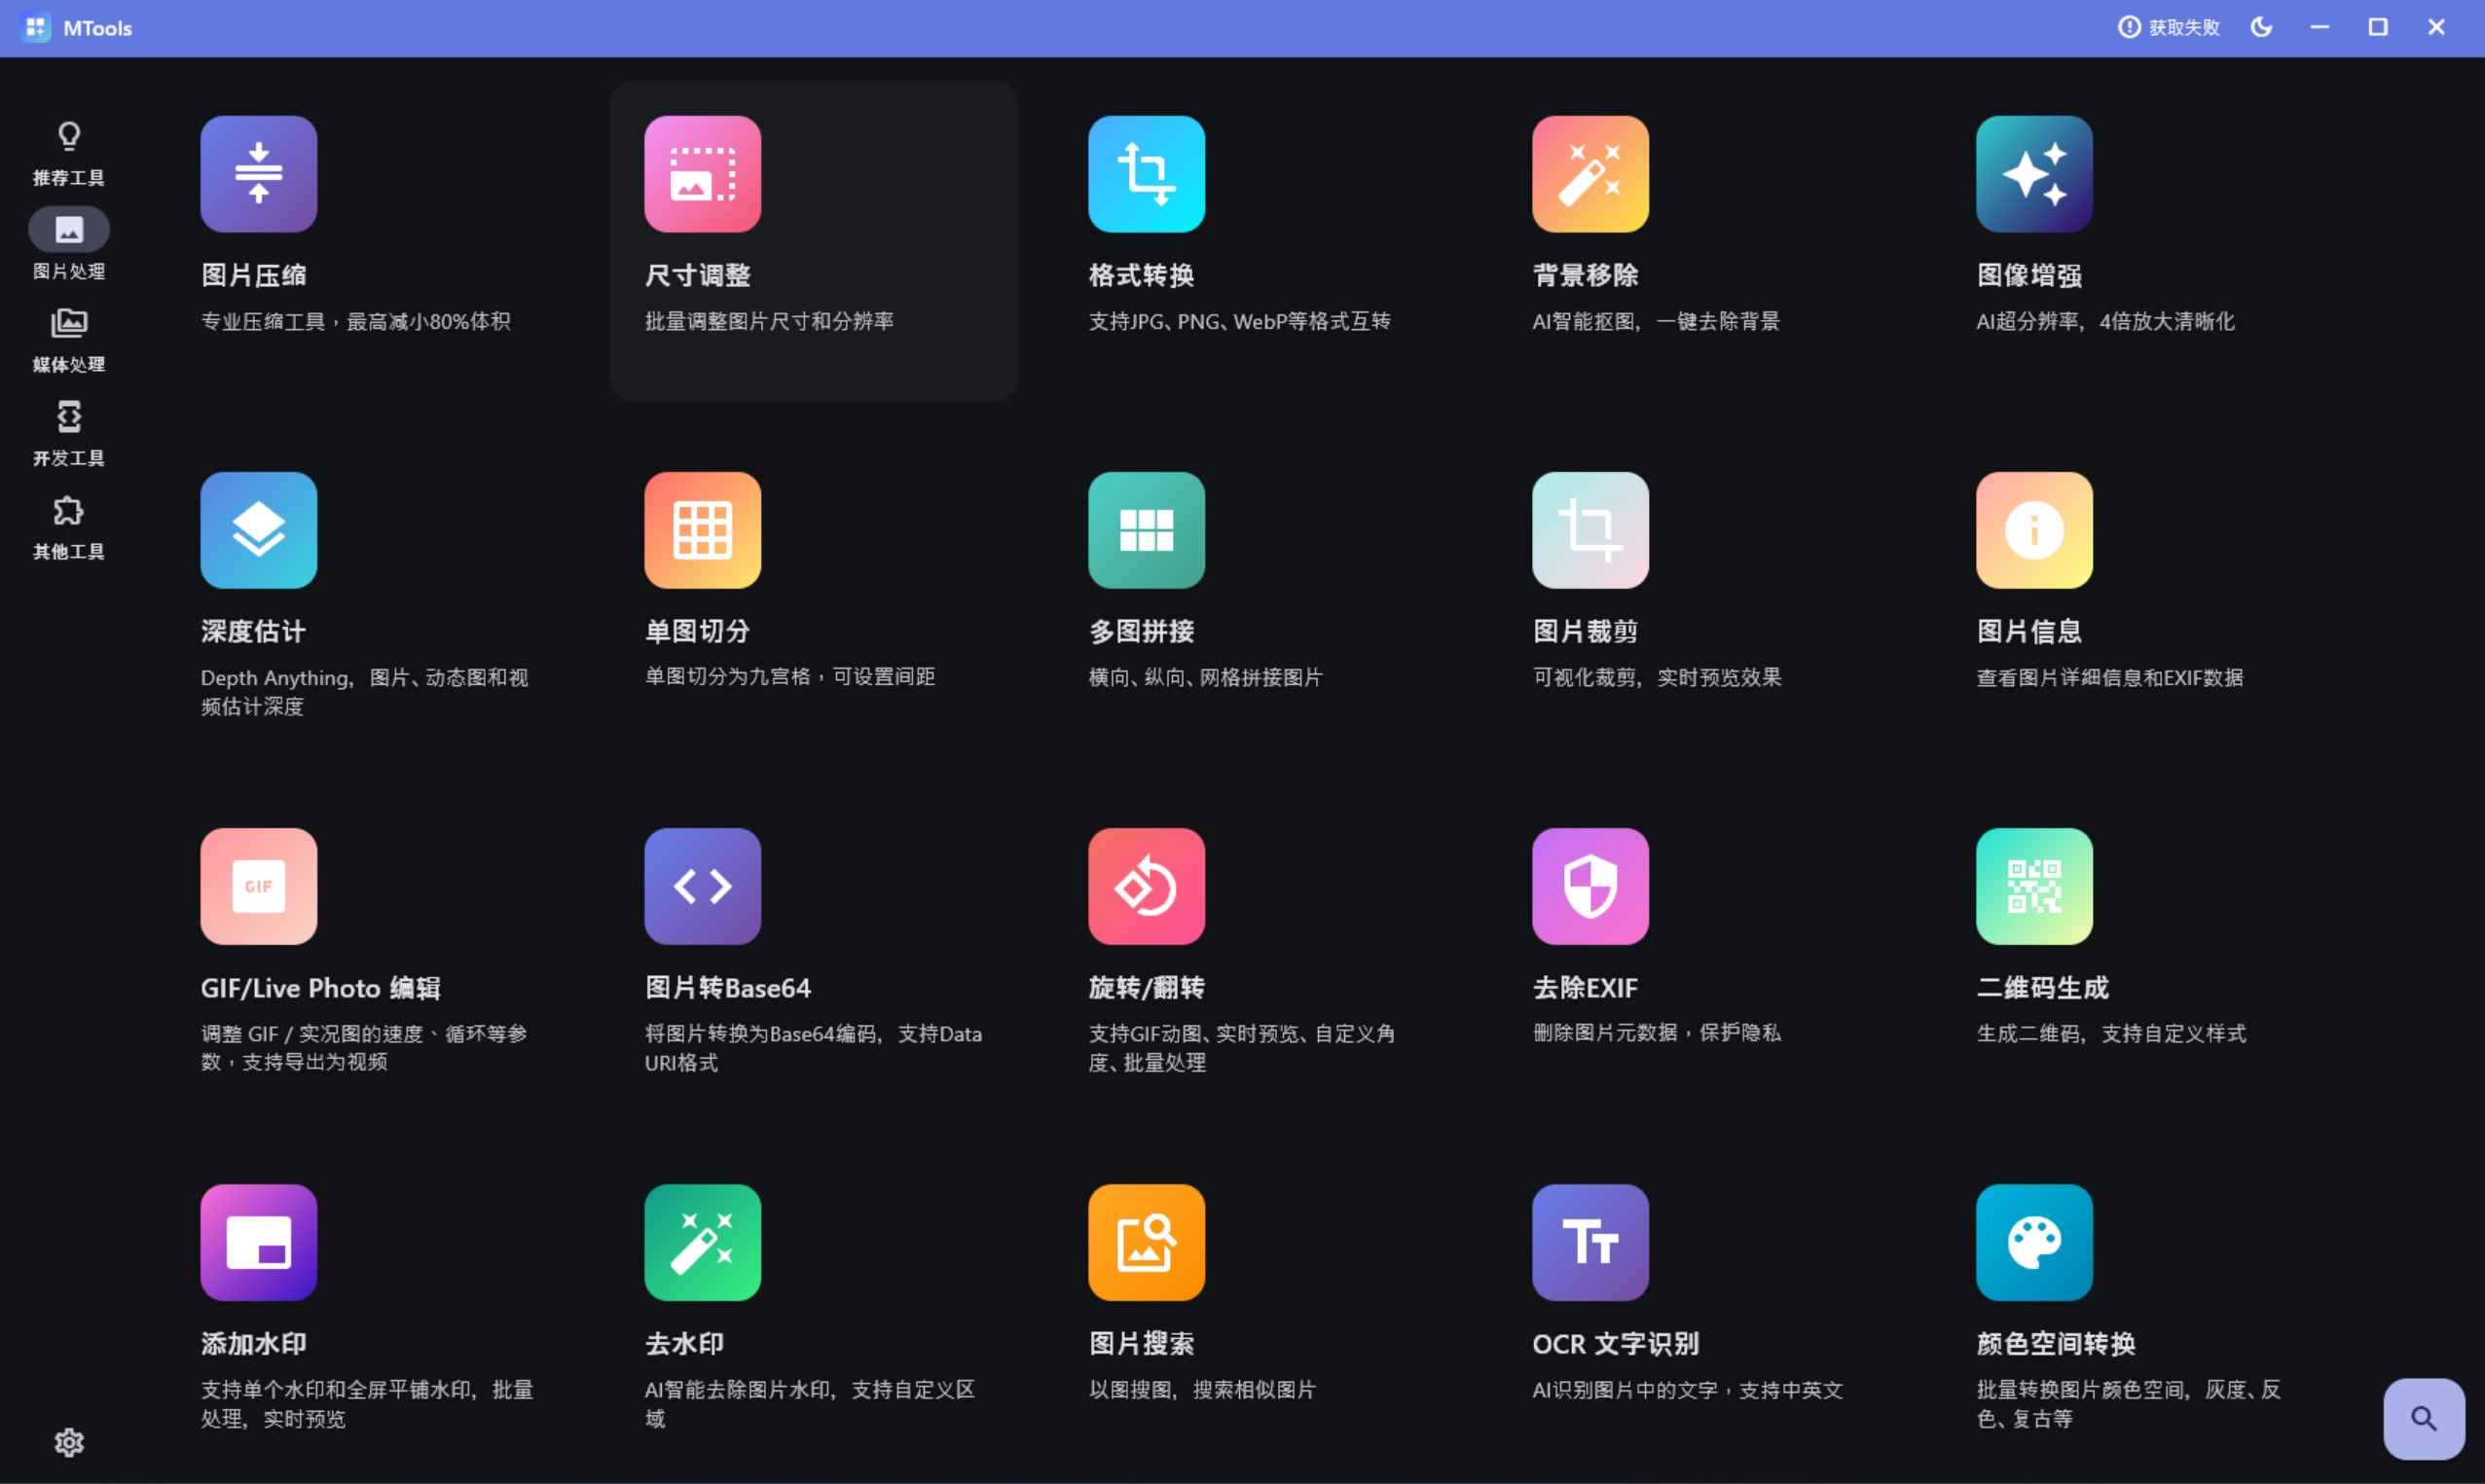This screenshot has height=1484, width=2485.
Task: Switch to the 媒体处理 sidebar tab
Action: 68,339
